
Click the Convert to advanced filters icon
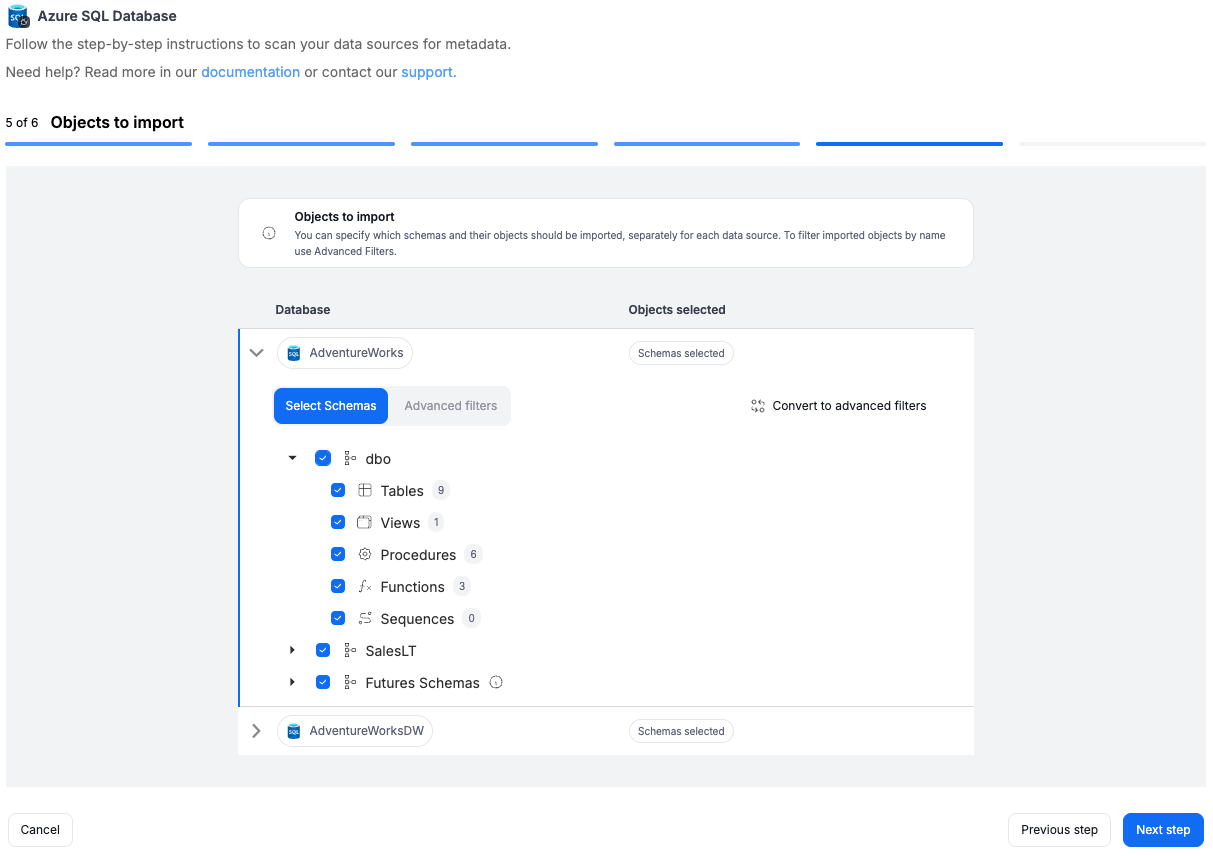click(758, 406)
